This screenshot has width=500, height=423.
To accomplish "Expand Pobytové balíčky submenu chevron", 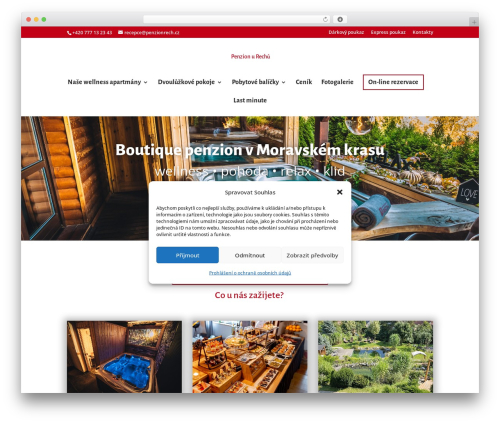I will click(x=283, y=82).
